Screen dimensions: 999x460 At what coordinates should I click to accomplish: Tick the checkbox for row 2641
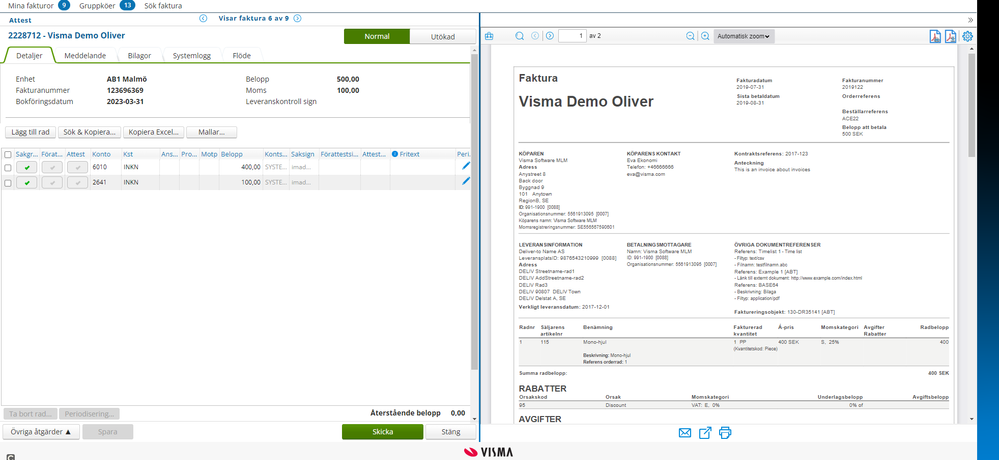pyautogui.click(x=7, y=183)
